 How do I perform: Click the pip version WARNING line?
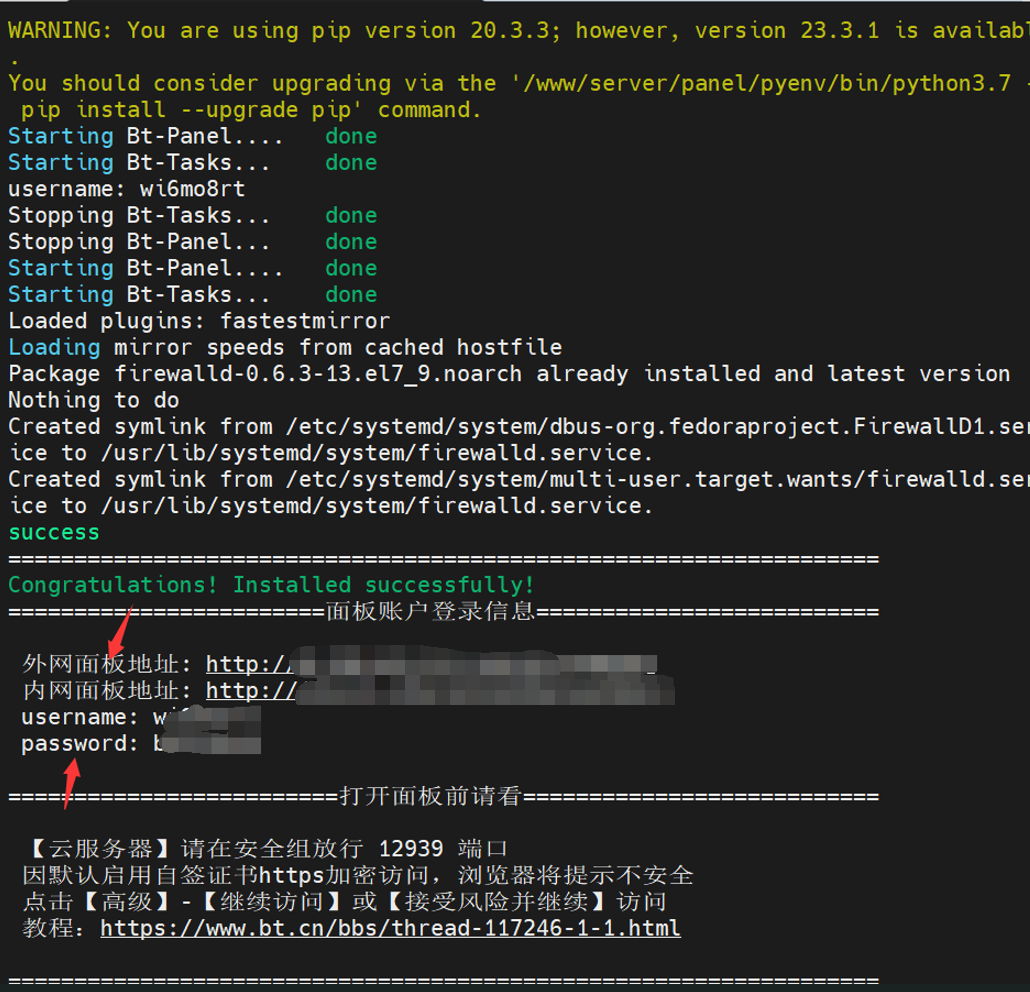pos(519,31)
